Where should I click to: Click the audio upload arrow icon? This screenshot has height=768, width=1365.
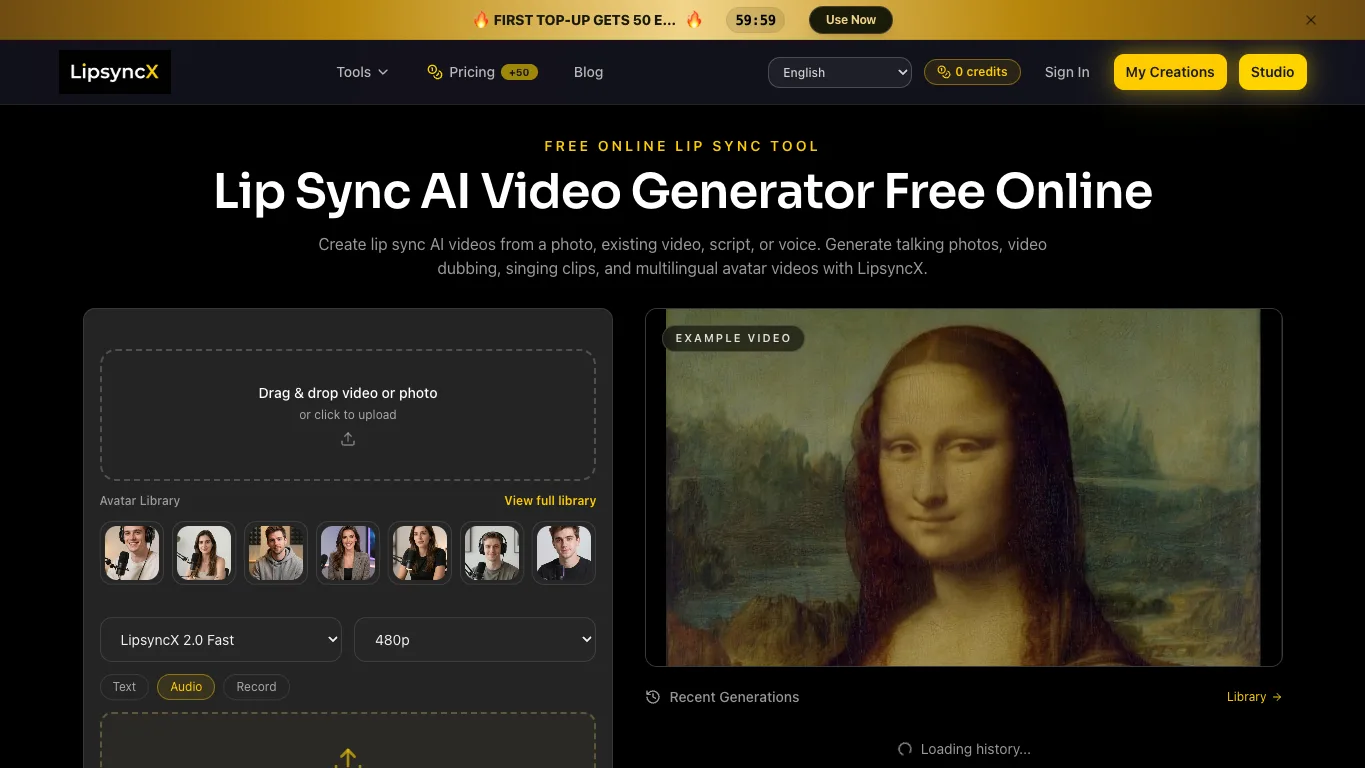347,758
